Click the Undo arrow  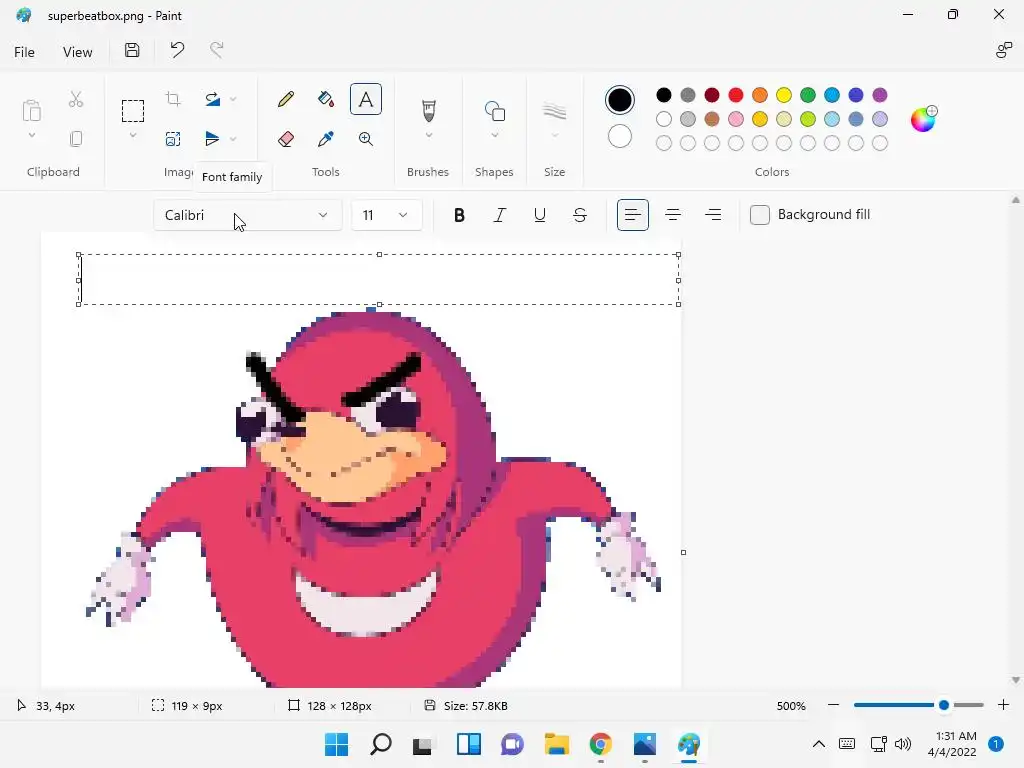(177, 50)
